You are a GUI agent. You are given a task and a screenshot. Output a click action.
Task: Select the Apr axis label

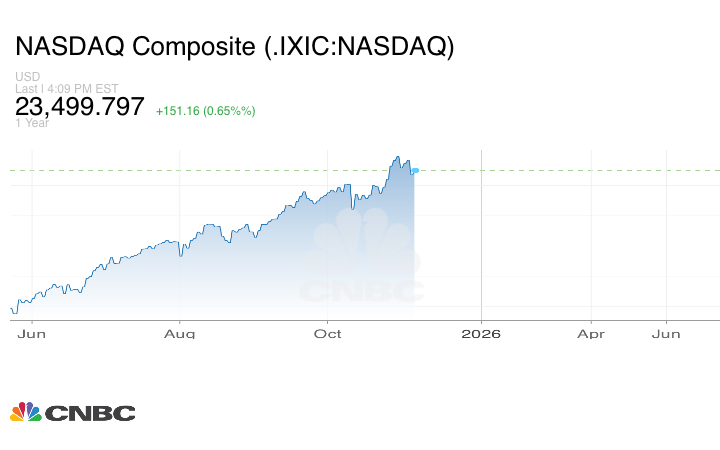pyautogui.click(x=591, y=334)
